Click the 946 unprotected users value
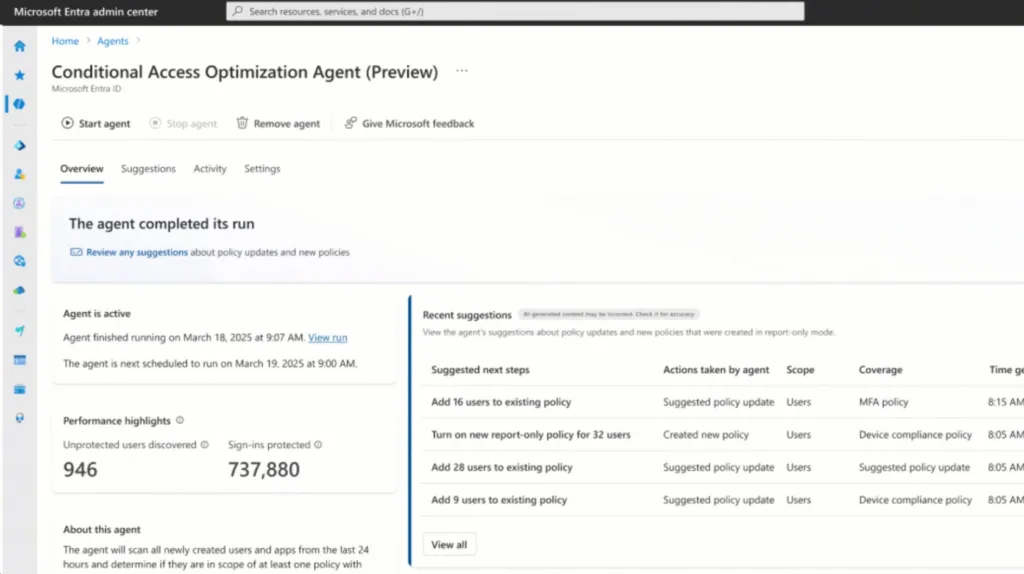1024x574 pixels. [x=80, y=470]
